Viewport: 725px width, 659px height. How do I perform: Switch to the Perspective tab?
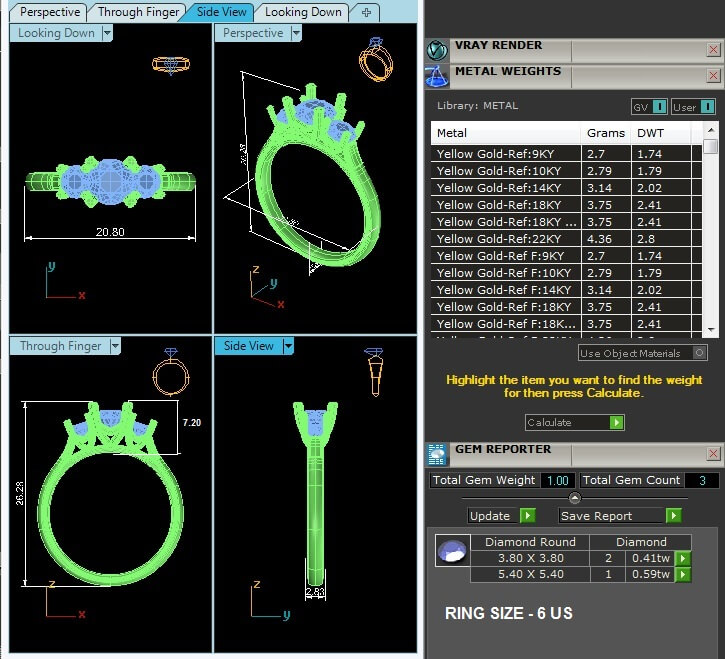tap(50, 12)
